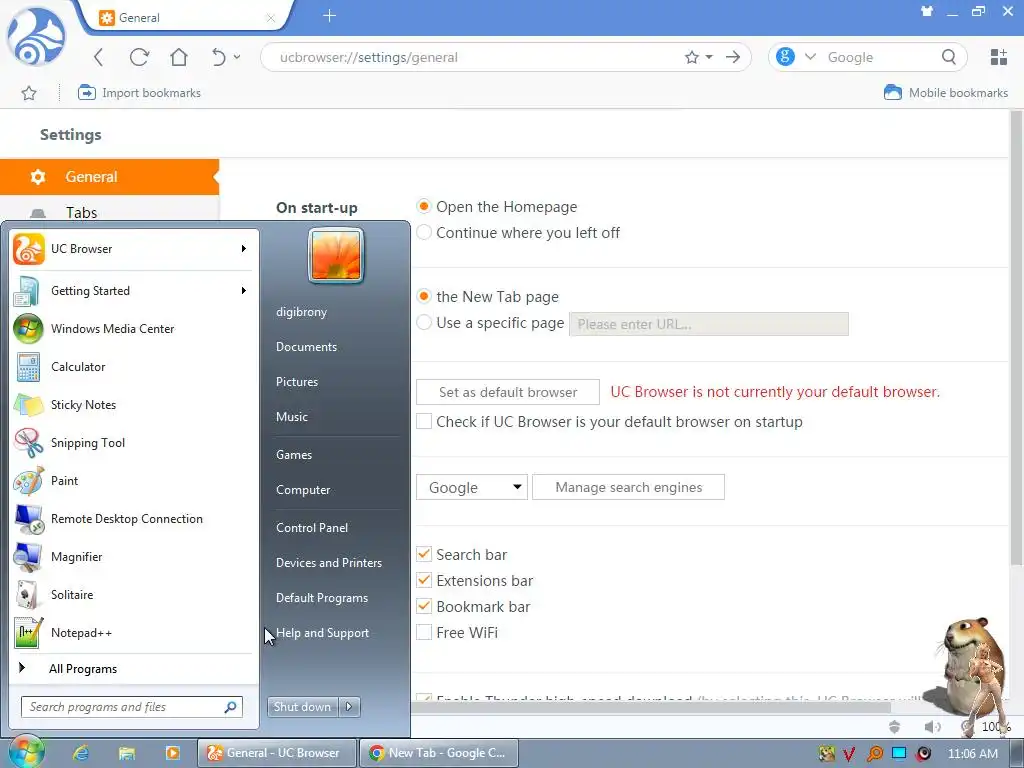The width and height of the screenshot is (1024, 768).
Task: Open Shut down options arrow
Action: [349, 707]
